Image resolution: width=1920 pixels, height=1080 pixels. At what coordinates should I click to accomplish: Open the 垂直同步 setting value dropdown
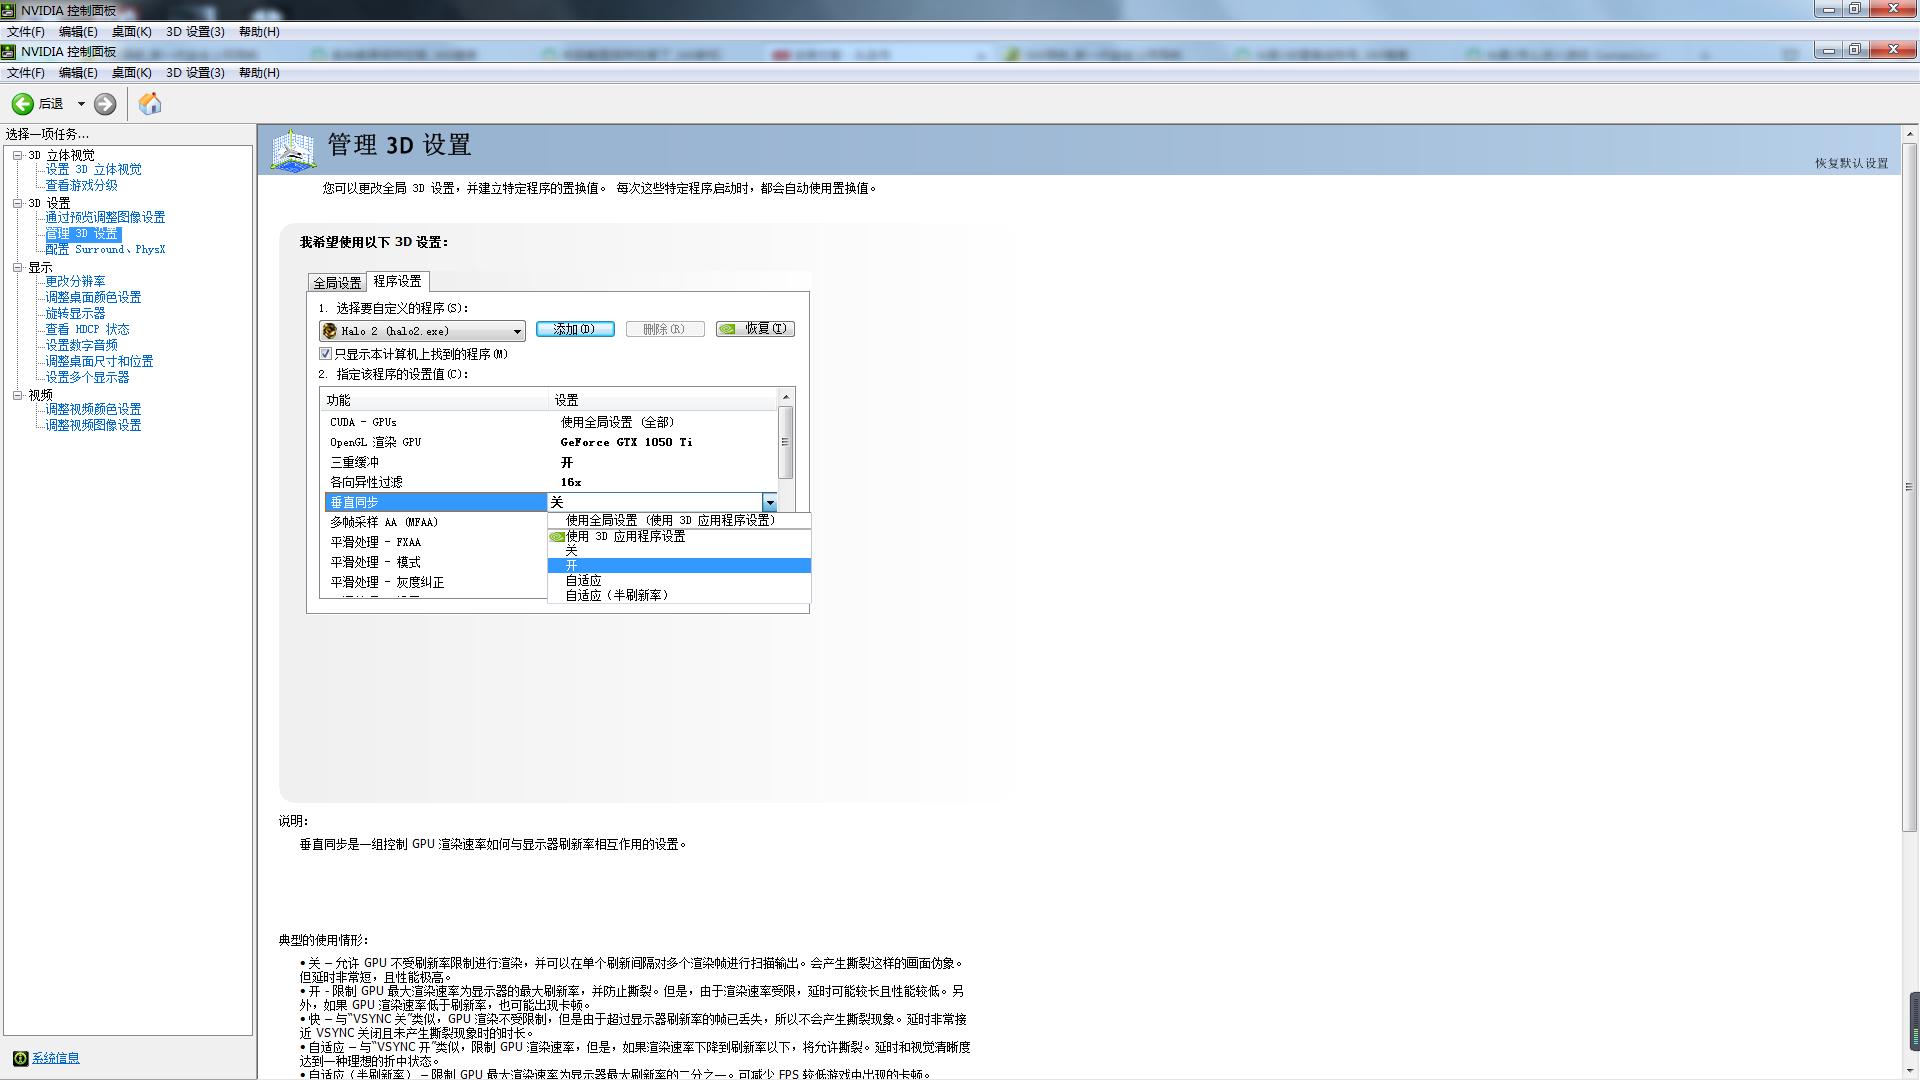pos(770,502)
